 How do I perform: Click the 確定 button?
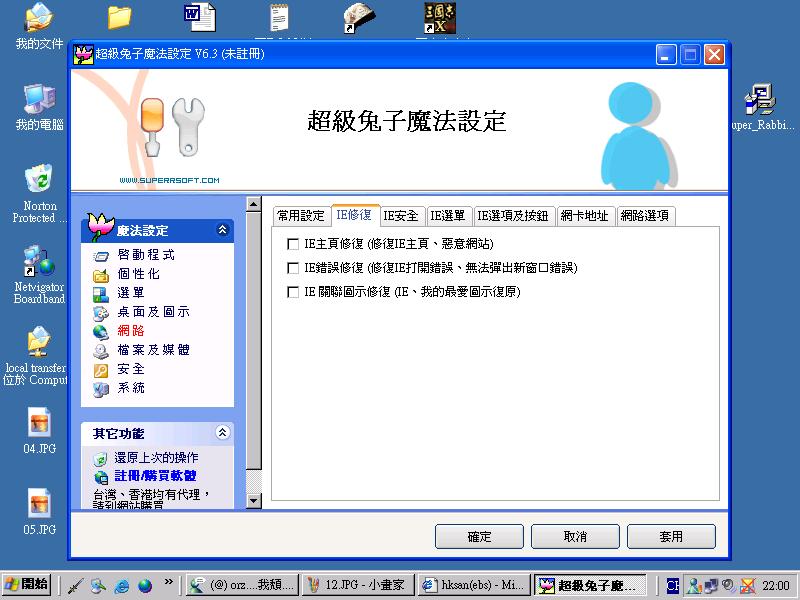[x=479, y=536]
